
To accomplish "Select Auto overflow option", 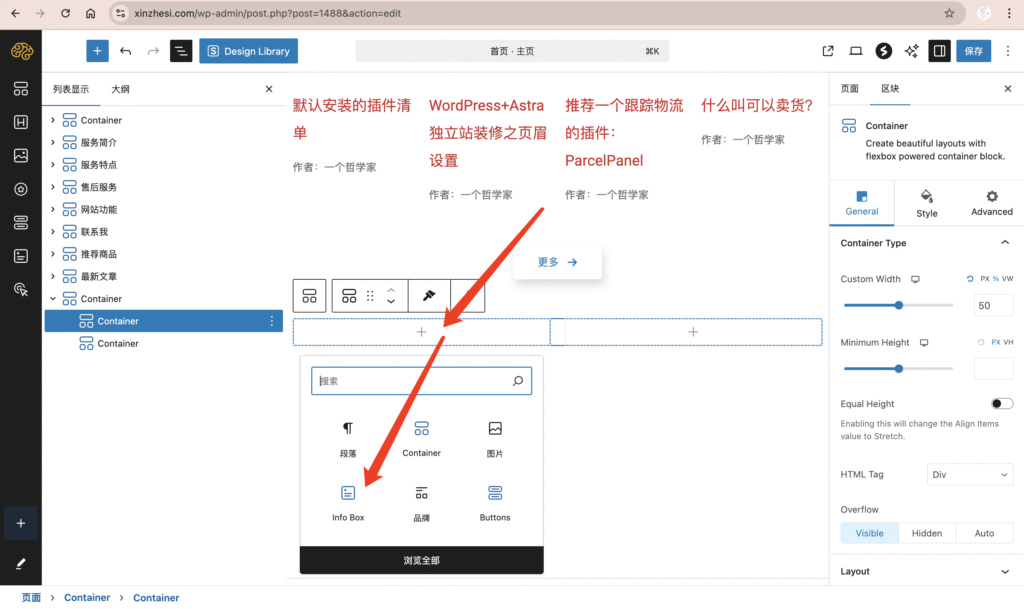I will tap(984, 533).
